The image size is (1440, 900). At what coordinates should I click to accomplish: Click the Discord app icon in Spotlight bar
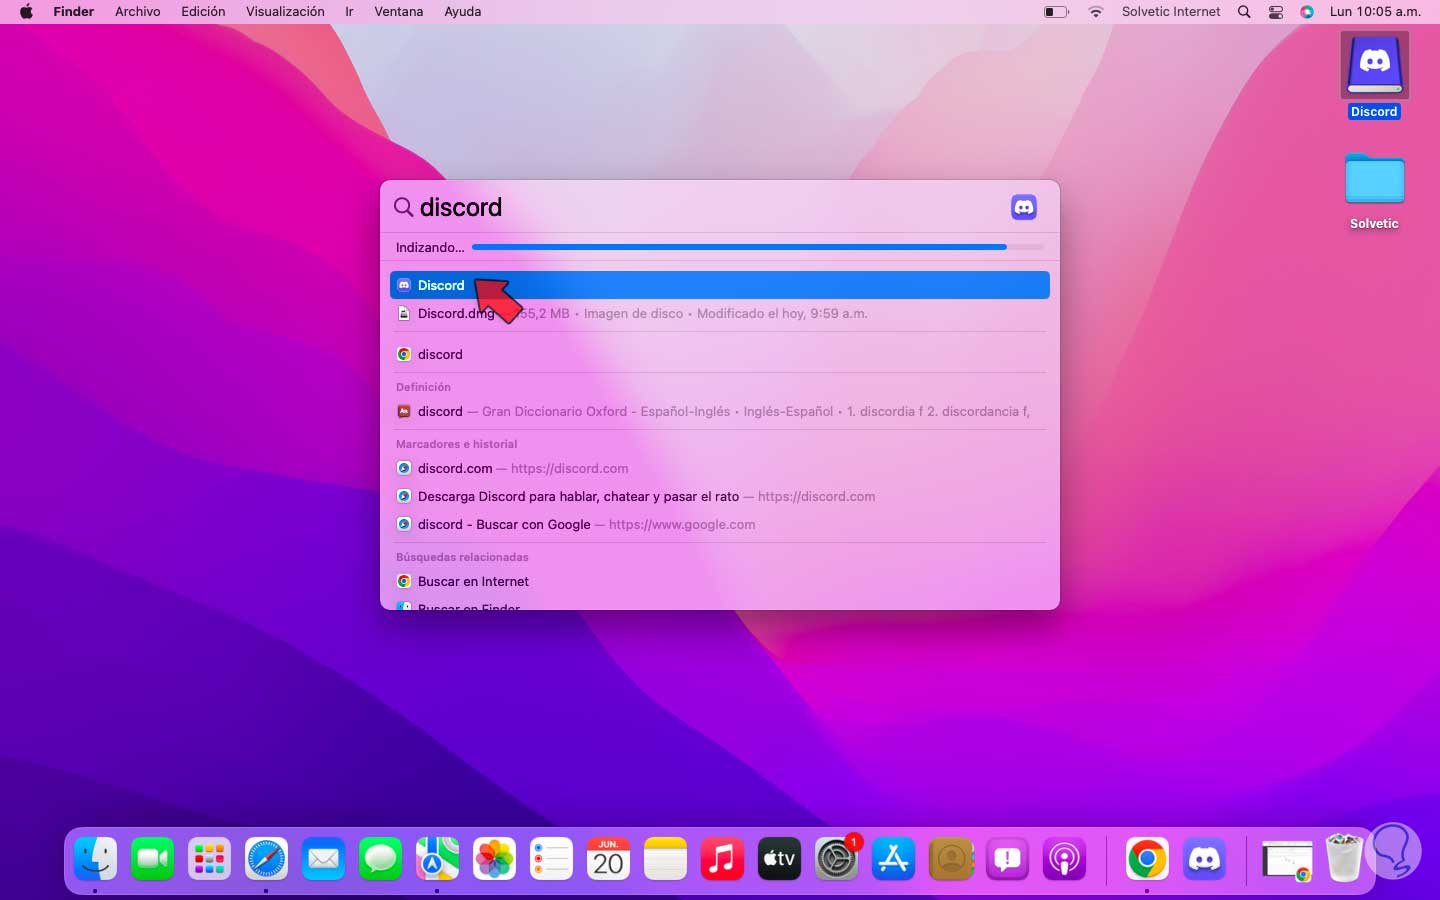tap(1024, 207)
